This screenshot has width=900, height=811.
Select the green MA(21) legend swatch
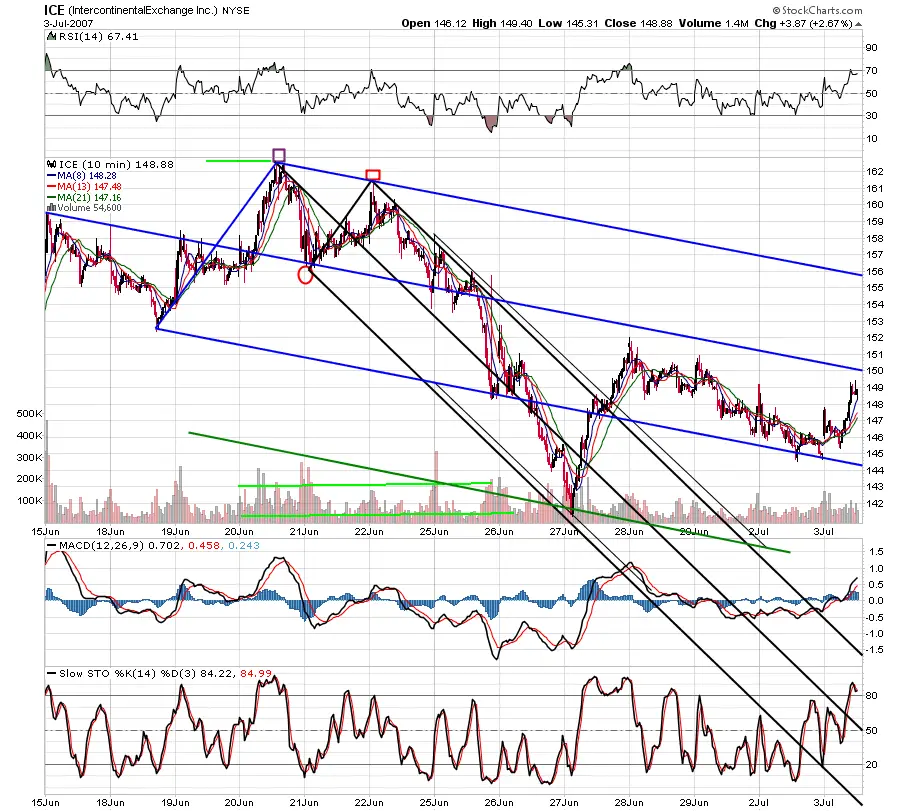tap(51, 197)
